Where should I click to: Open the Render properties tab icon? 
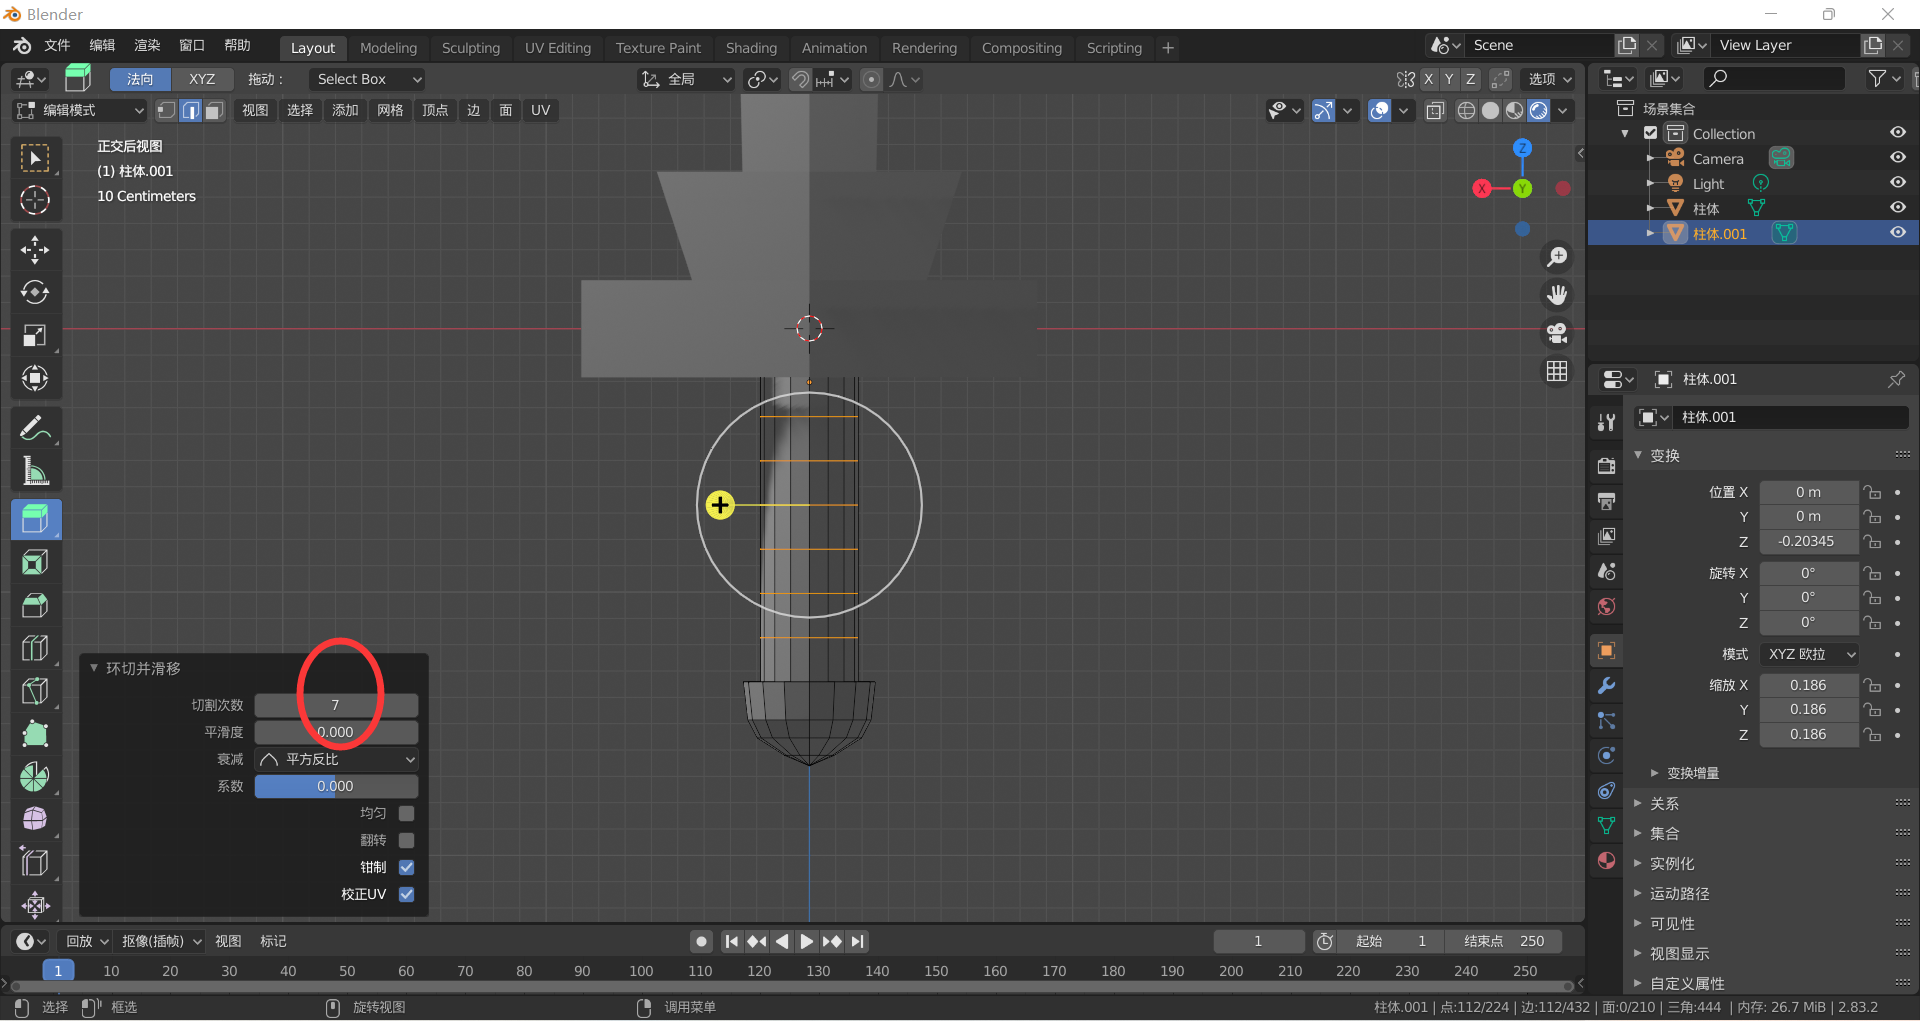point(1607,466)
